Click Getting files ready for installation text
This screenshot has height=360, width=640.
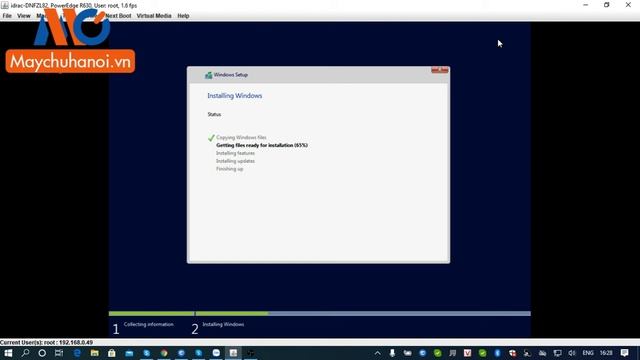(262, 145)
